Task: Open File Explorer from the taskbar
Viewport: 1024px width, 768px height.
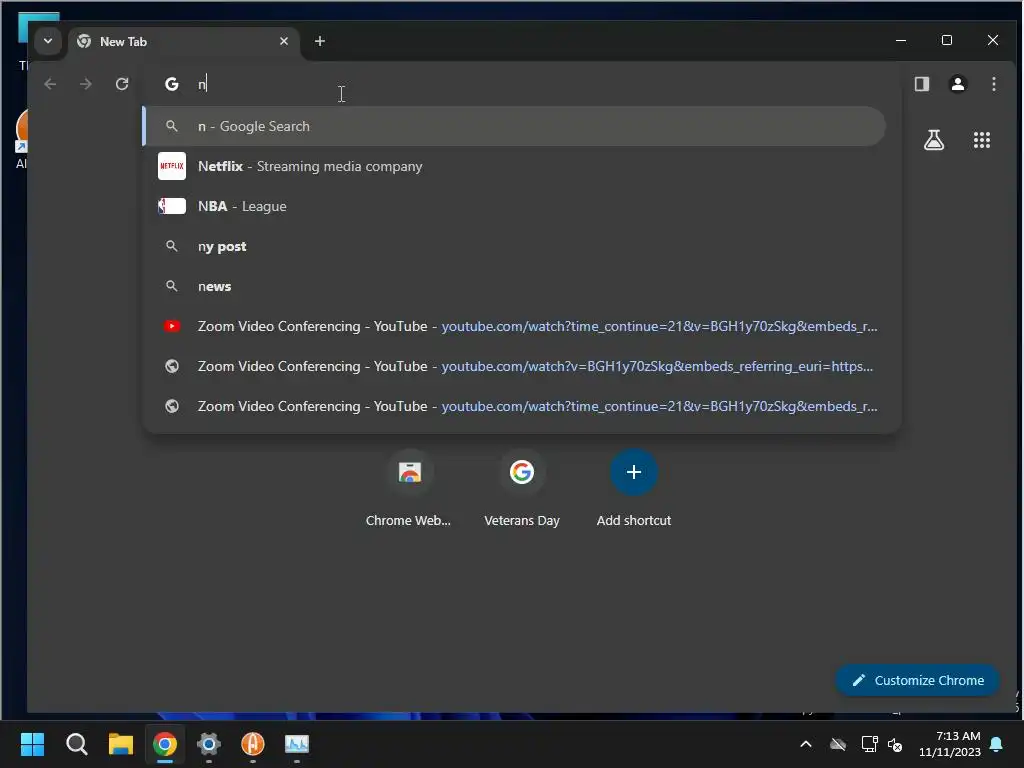Action: (x=121, y=744)
